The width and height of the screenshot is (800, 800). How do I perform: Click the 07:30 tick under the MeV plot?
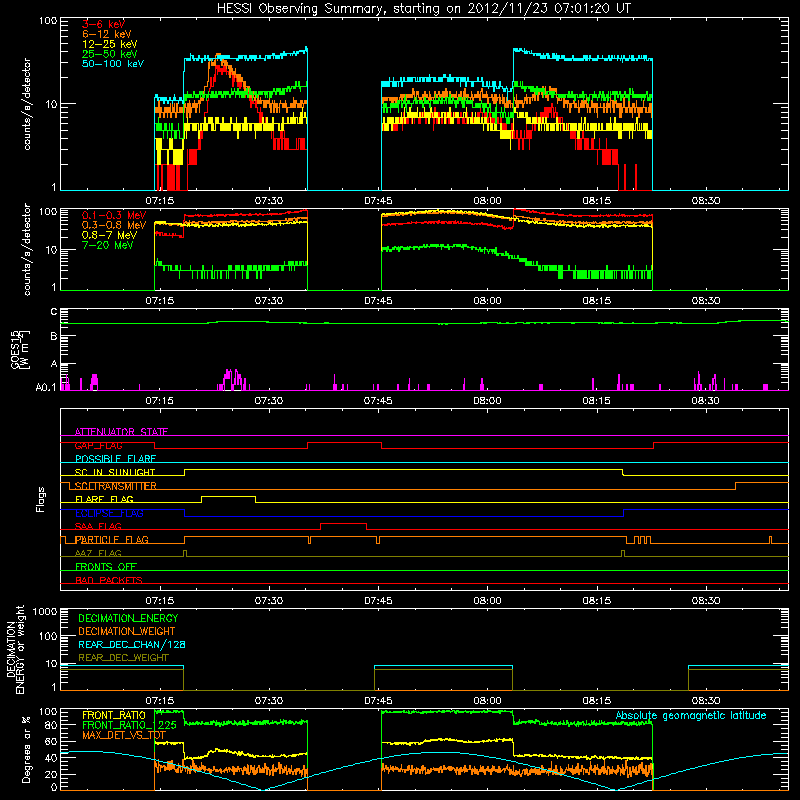tap(269, 301)
